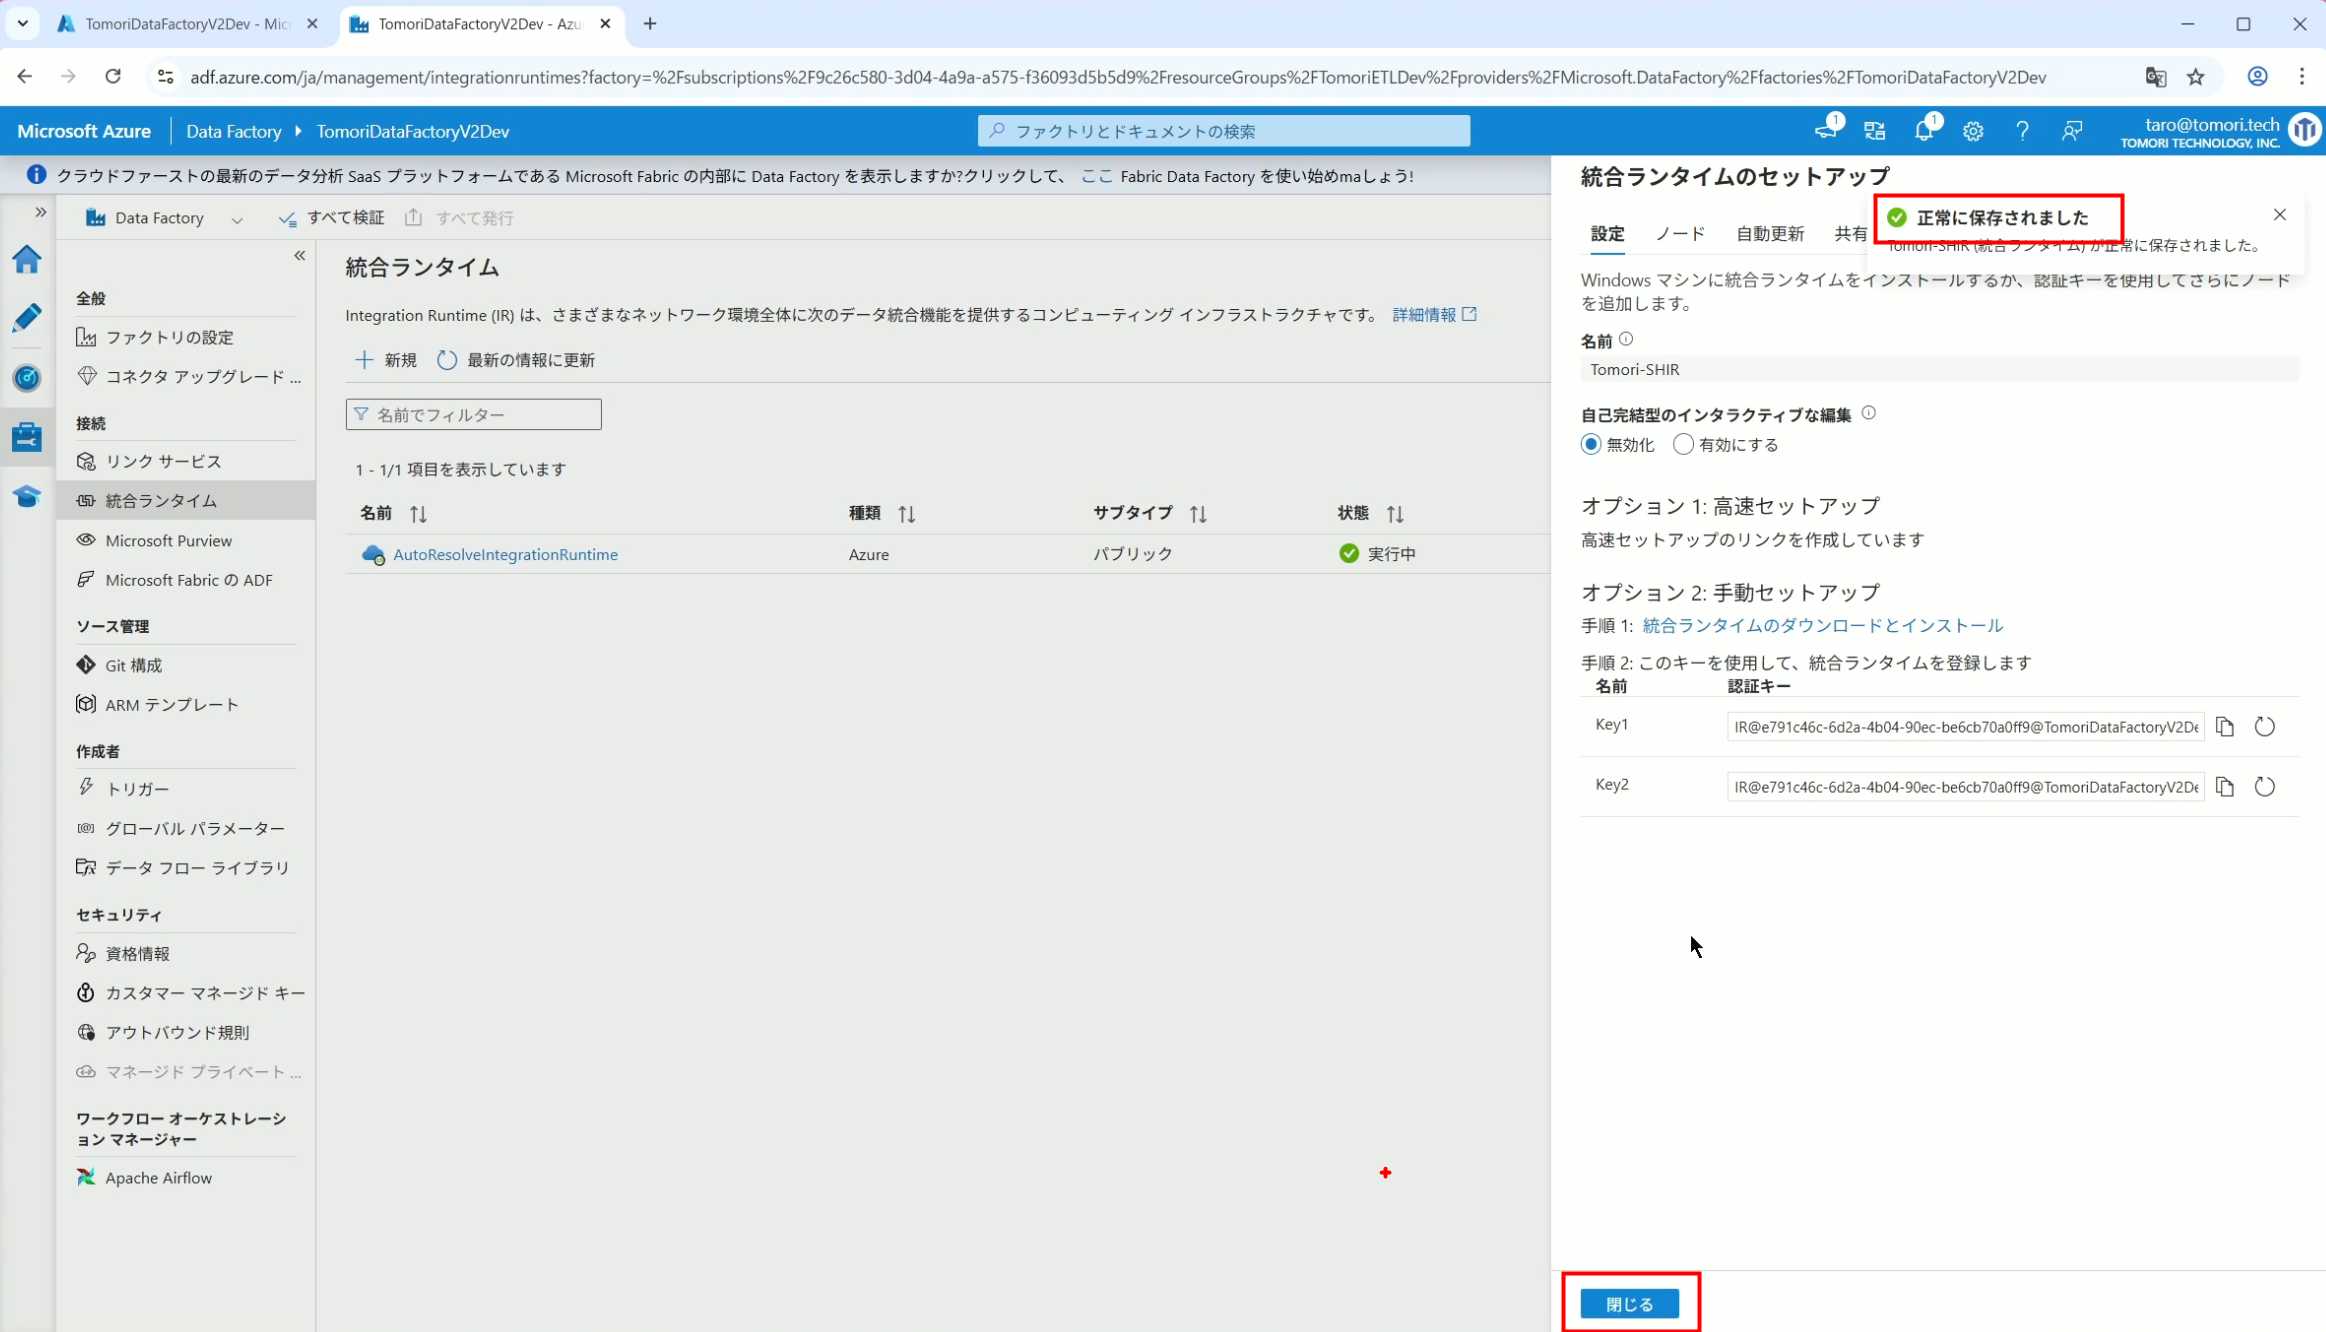This screenshot has height=1332, width=2326.
Task: Switch to the 自動更新 tab
Action: pos(1769,234)
